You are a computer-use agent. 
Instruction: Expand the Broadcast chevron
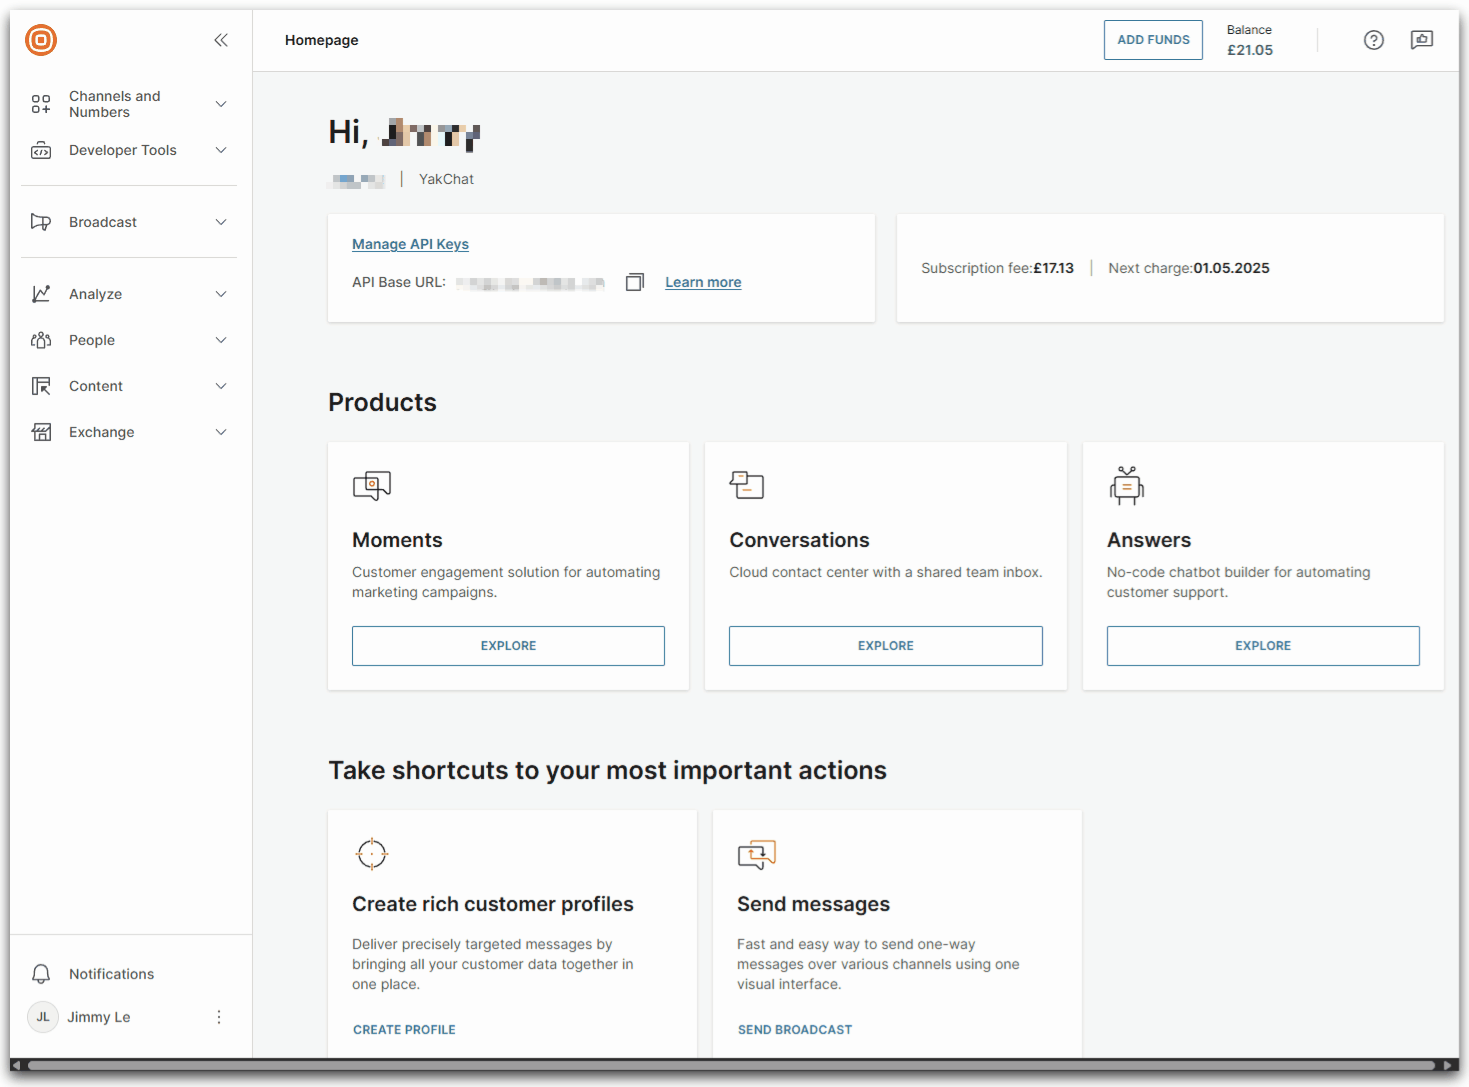[x=221, y=222]
